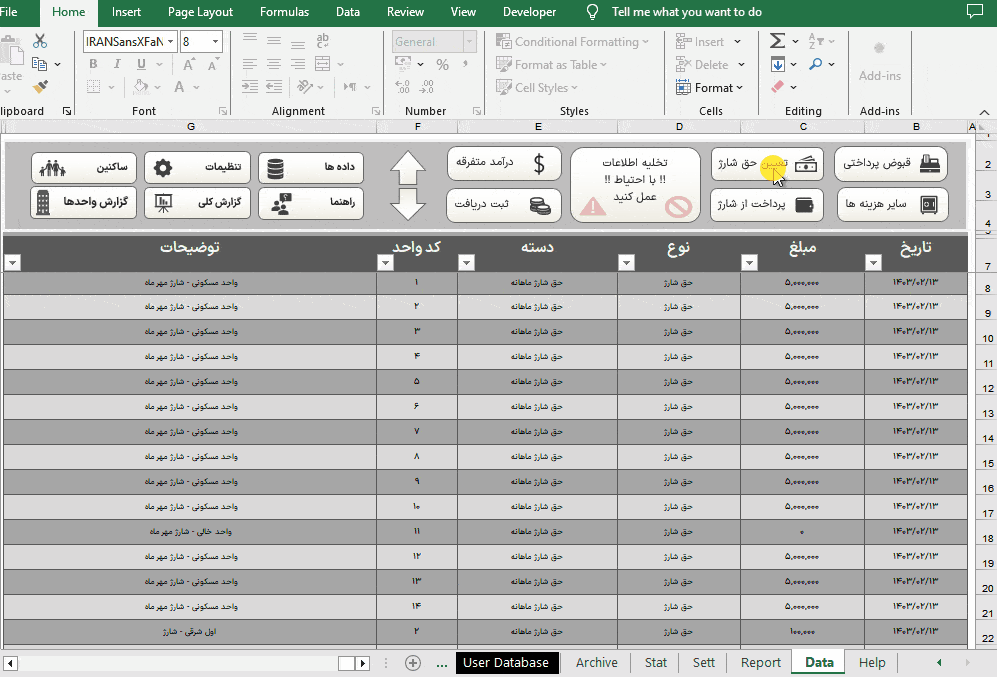
Task: Open Cell Styles dropdown
Action: point(537,87)
